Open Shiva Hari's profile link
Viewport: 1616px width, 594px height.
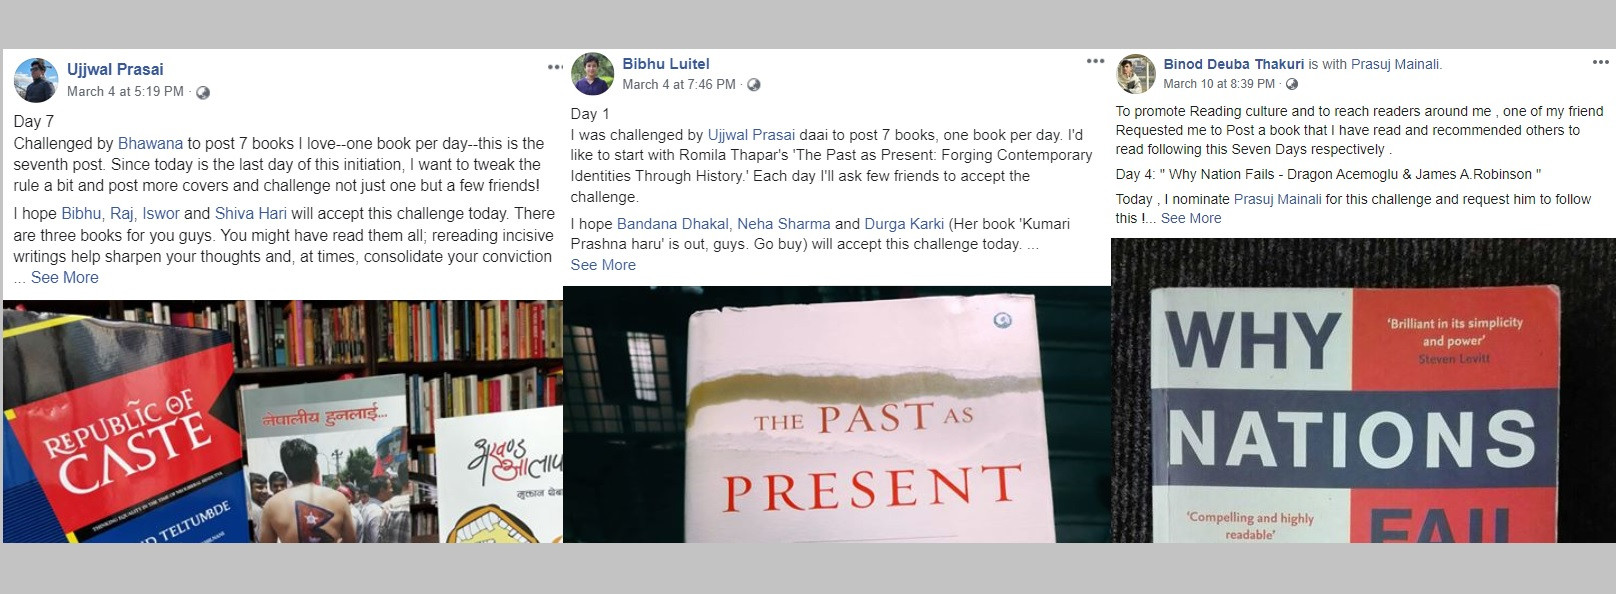click(250, 214)
